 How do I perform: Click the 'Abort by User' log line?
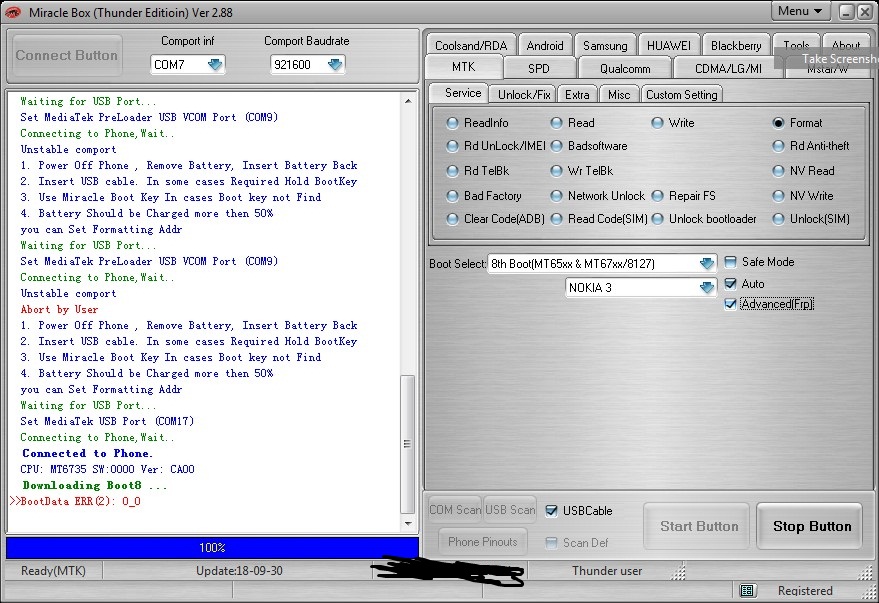59,309
